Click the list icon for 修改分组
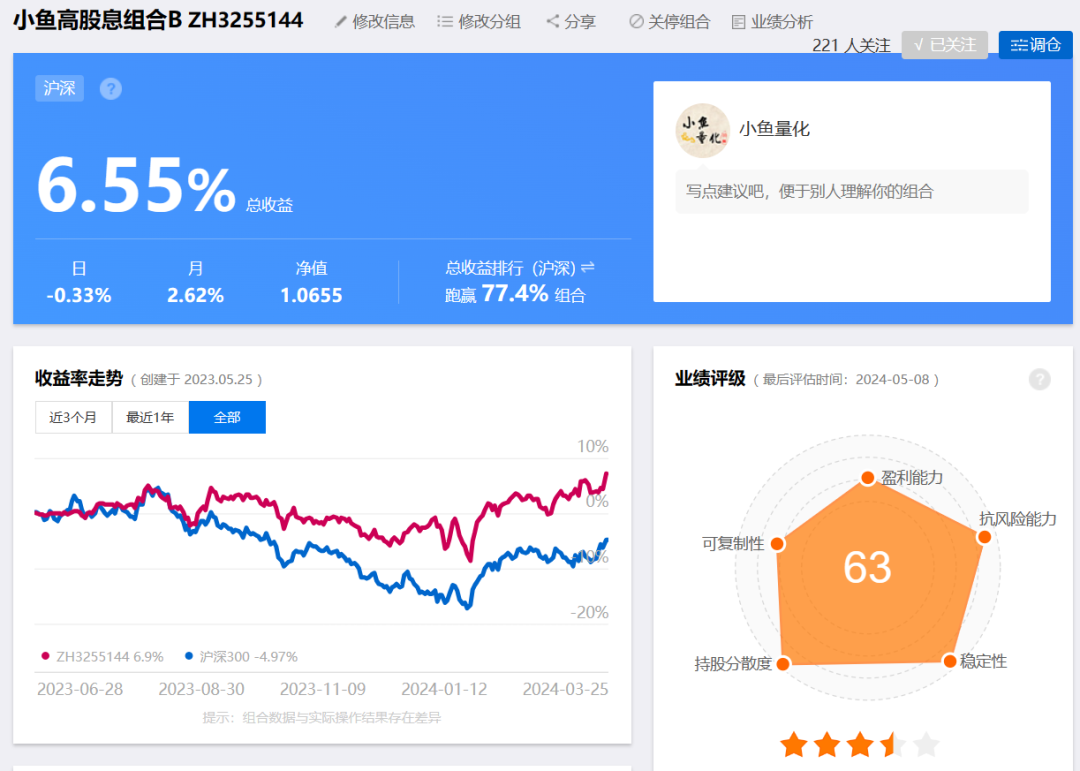The image size is (1080, 771). [x=445, y=22]
